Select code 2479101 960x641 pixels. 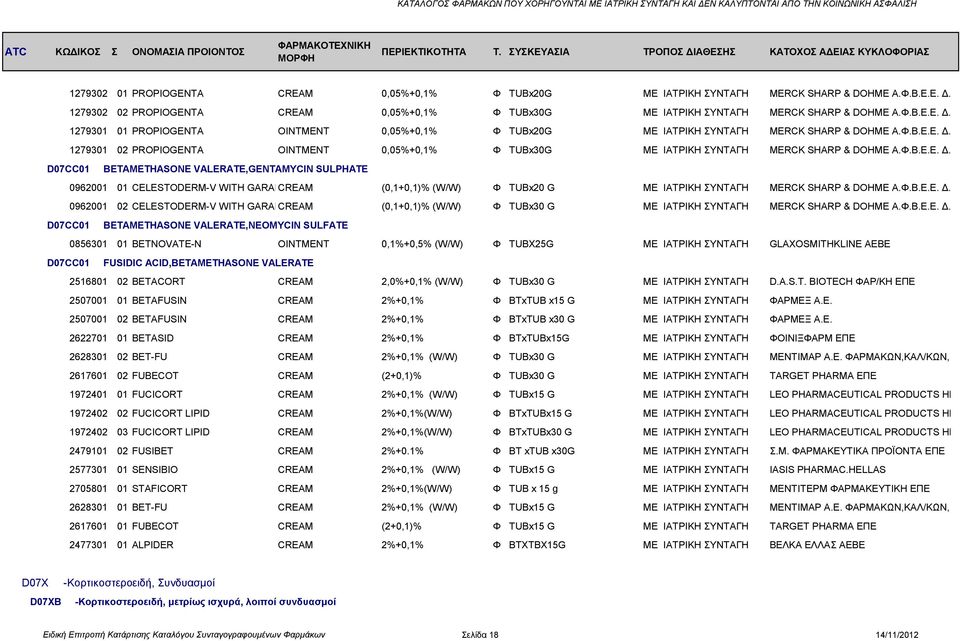88,451
